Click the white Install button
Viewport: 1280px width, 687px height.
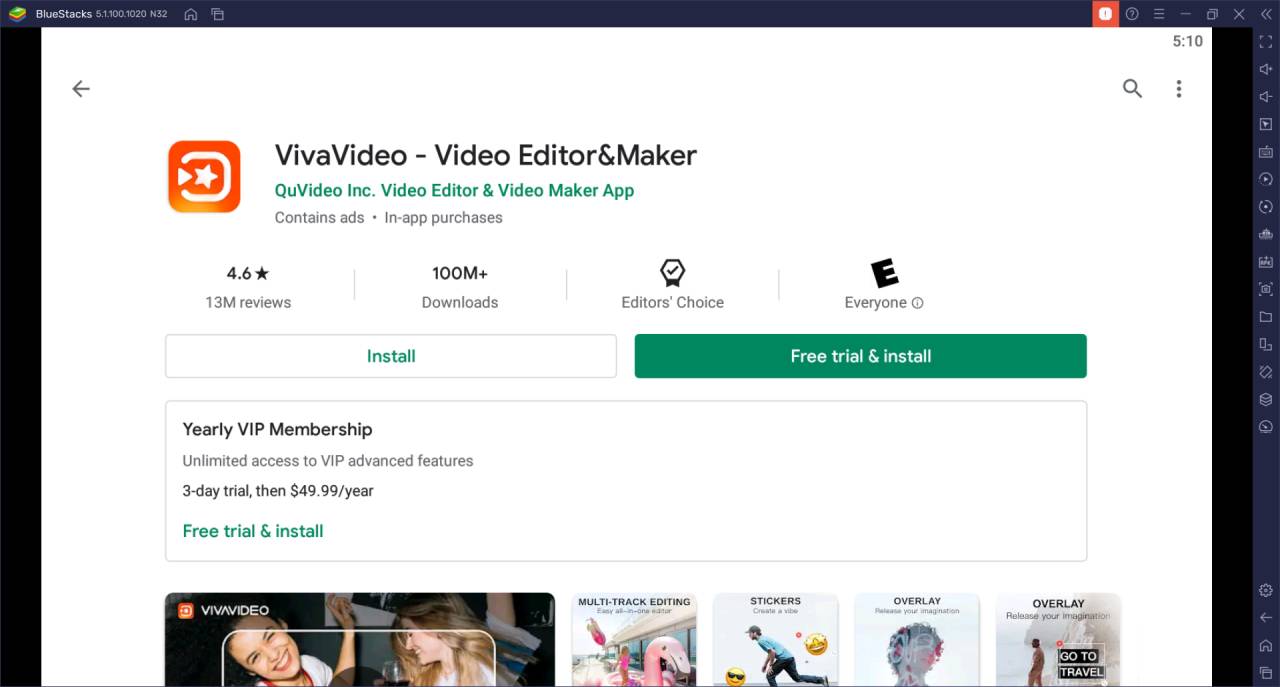[391, 356]
